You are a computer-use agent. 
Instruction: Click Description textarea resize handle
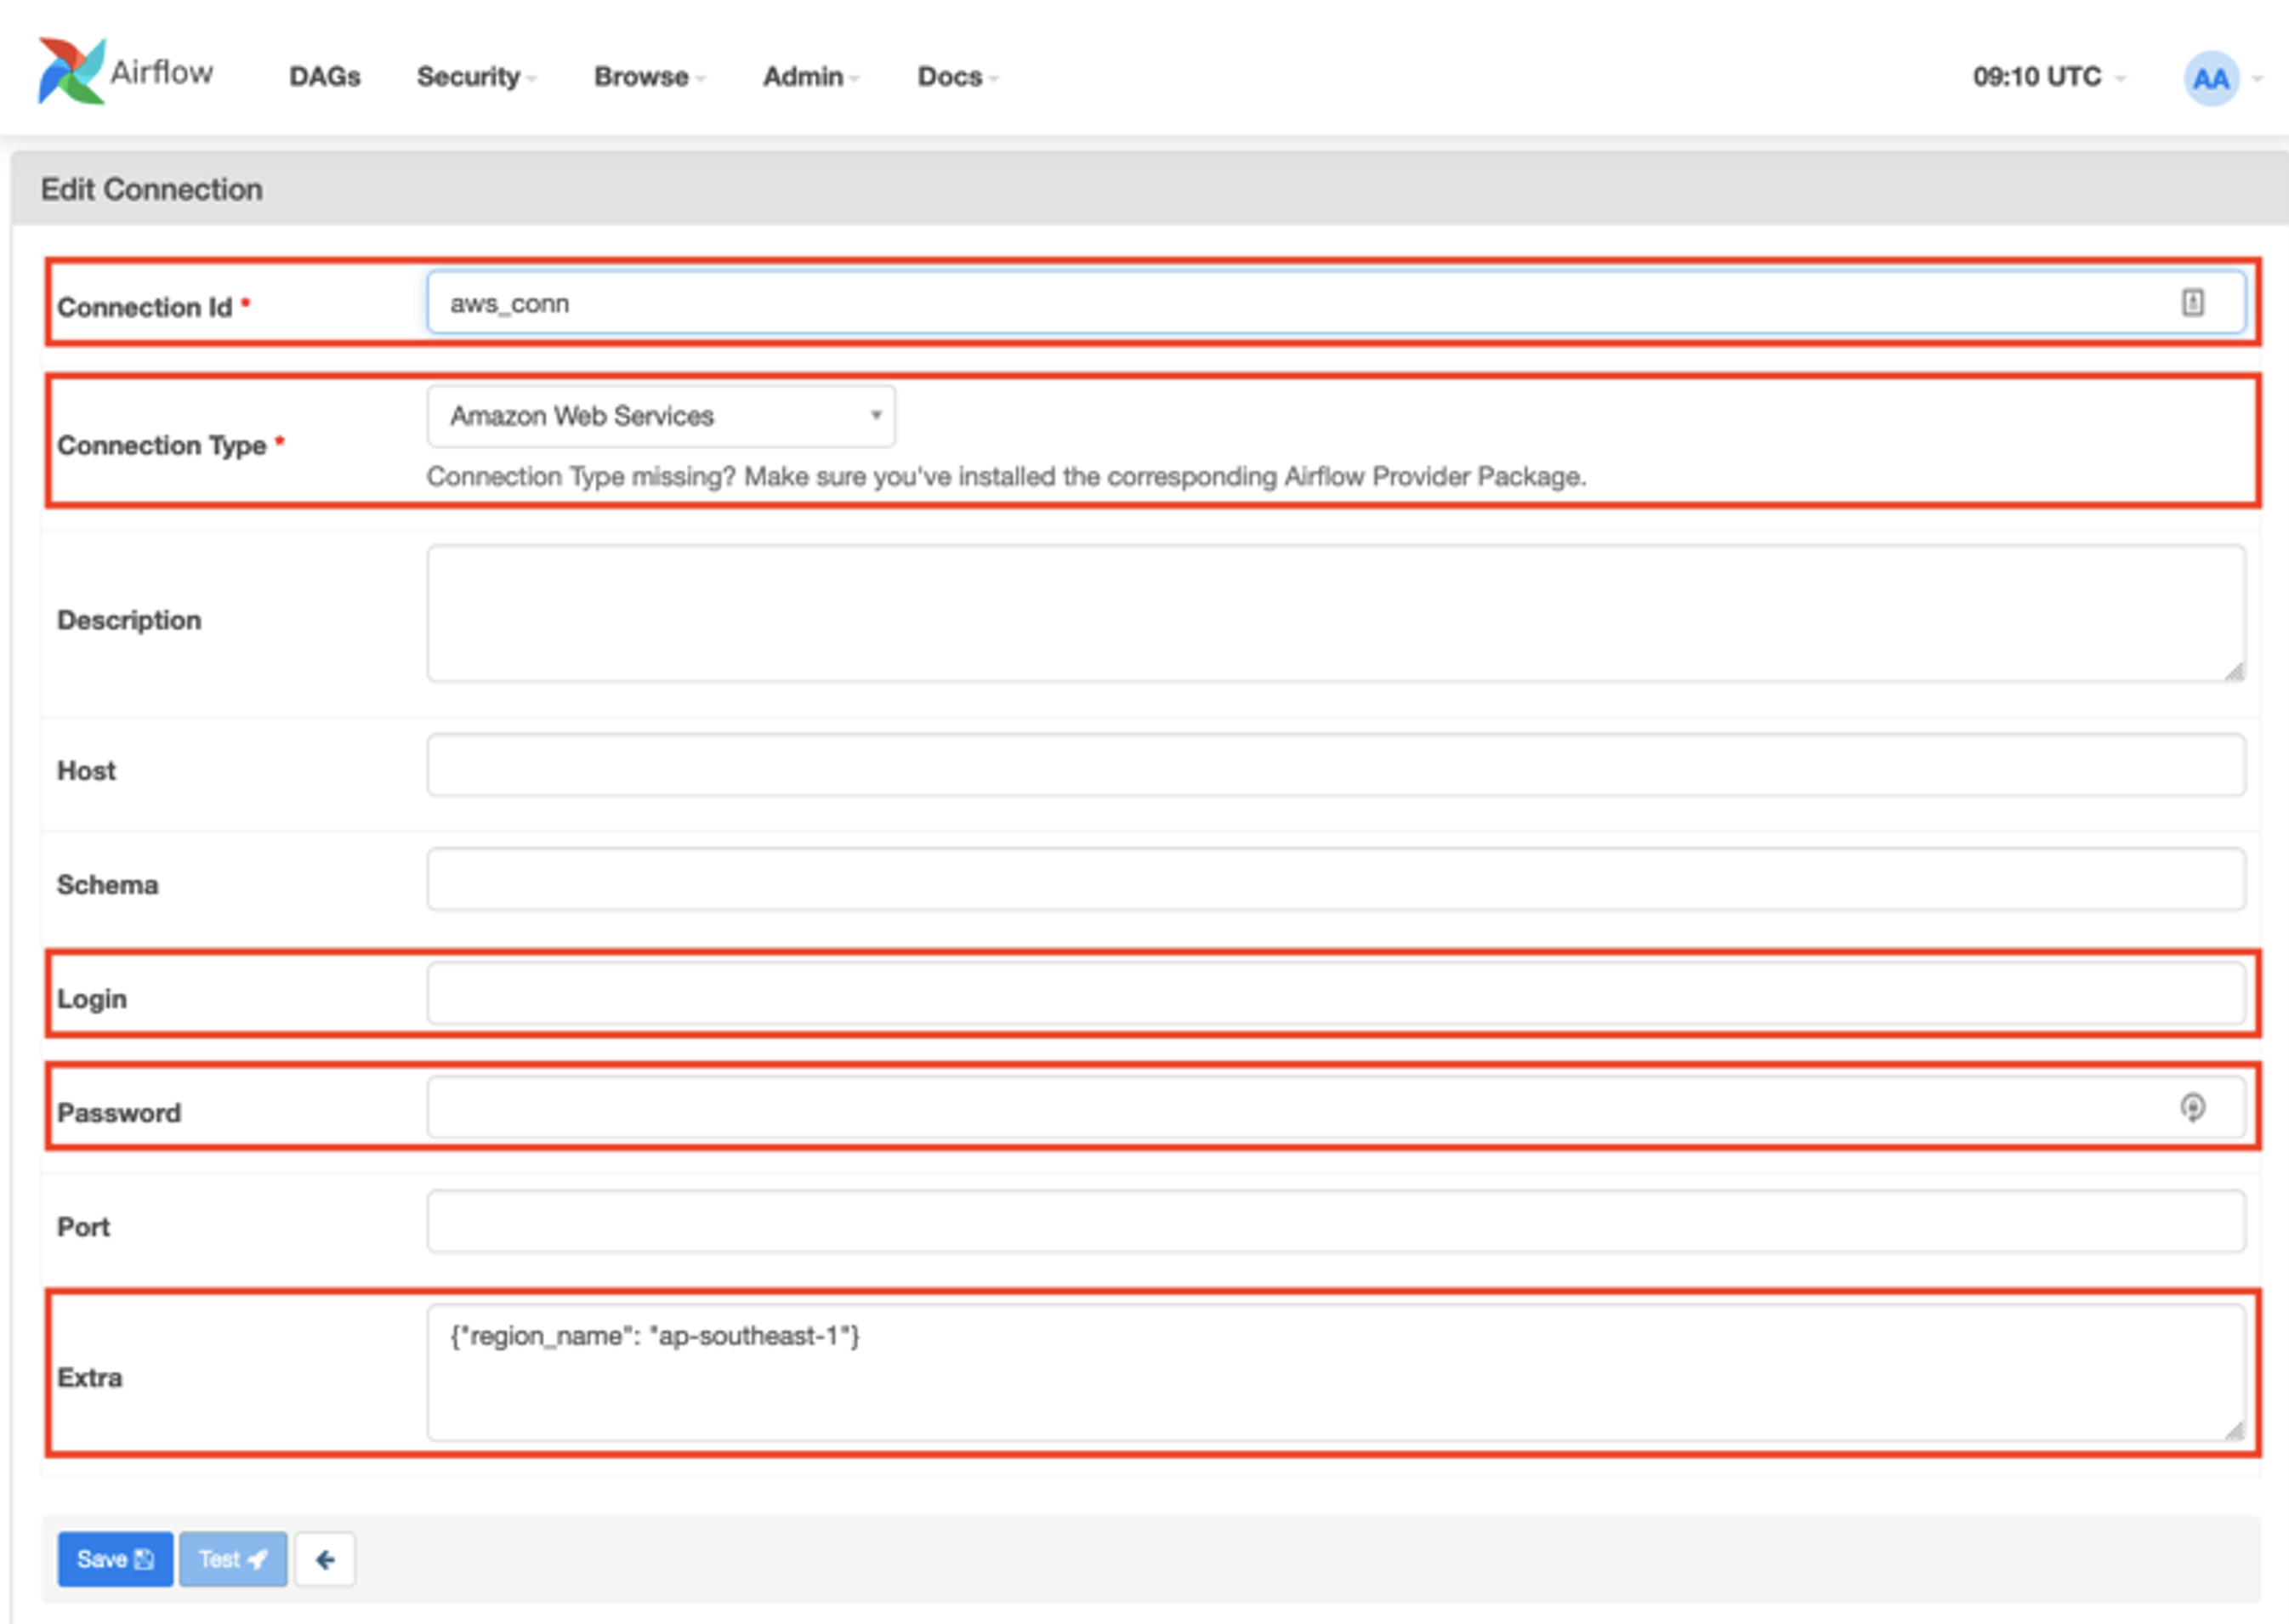[x=2234, y=672]
